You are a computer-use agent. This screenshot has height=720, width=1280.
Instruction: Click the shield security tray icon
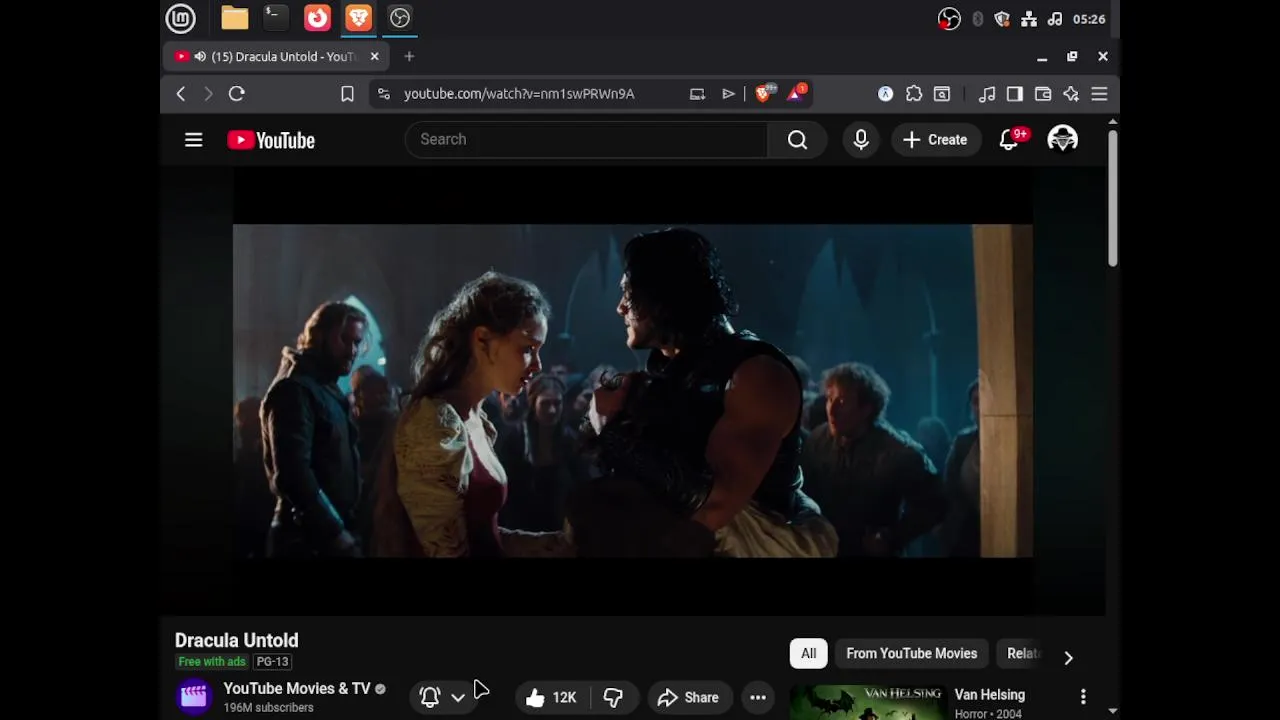pyautogui.click(x=1002, y=19)
